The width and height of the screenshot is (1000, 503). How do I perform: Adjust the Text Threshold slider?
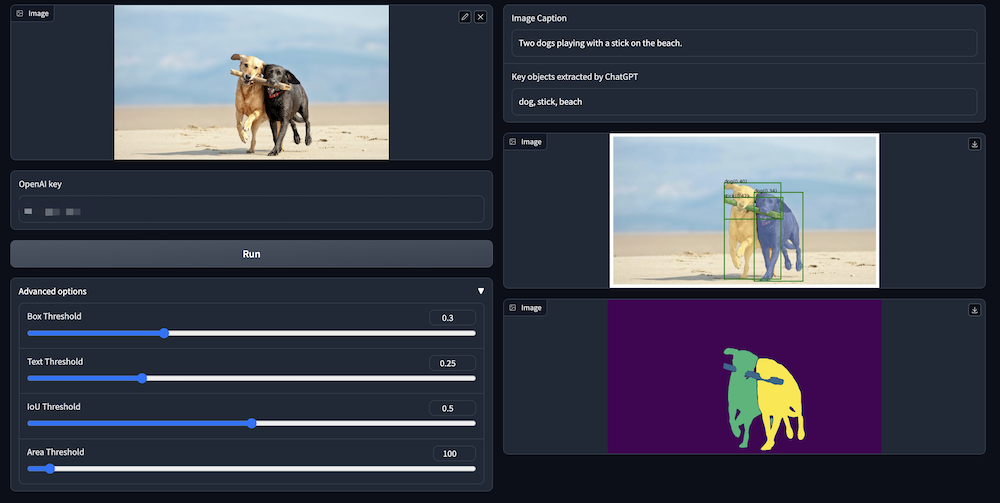[251, 379]
